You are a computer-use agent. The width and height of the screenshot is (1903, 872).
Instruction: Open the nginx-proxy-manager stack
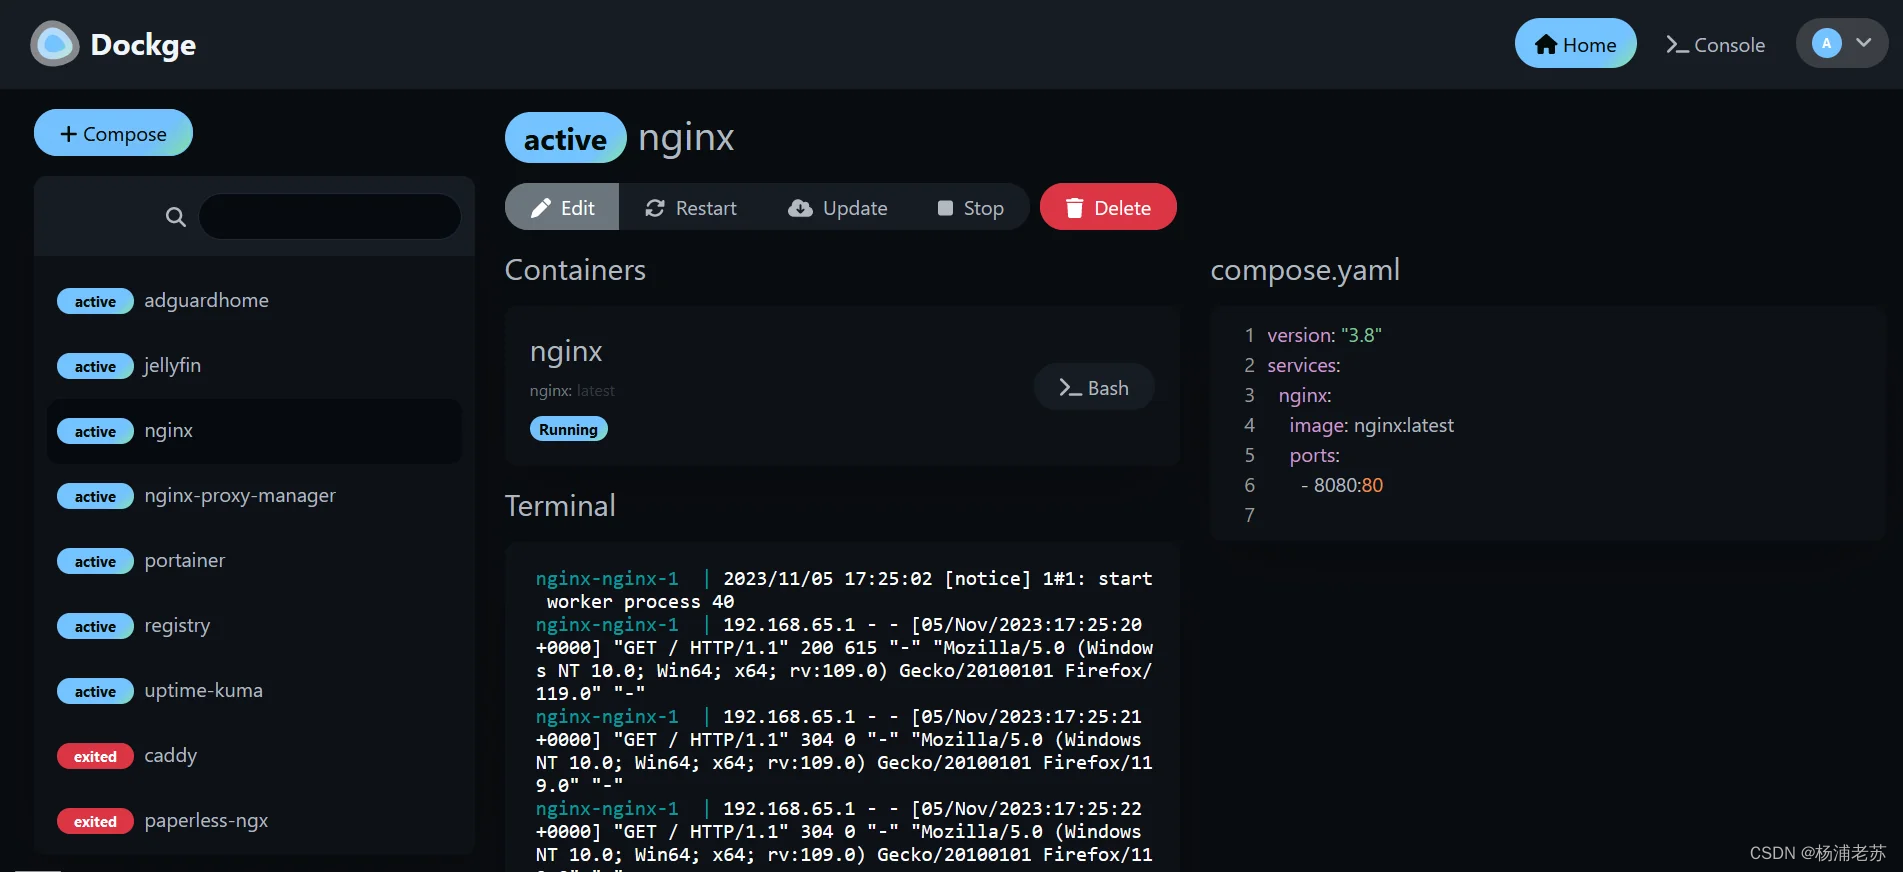254,496
